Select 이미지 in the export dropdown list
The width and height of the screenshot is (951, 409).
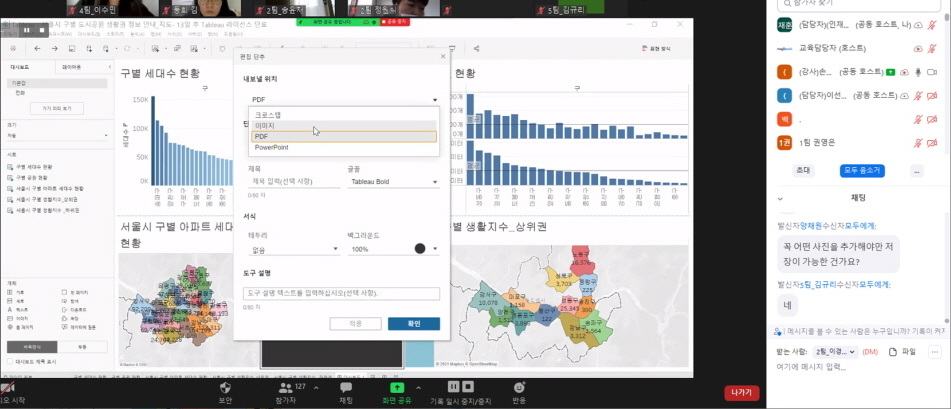[x=343, y=126]
